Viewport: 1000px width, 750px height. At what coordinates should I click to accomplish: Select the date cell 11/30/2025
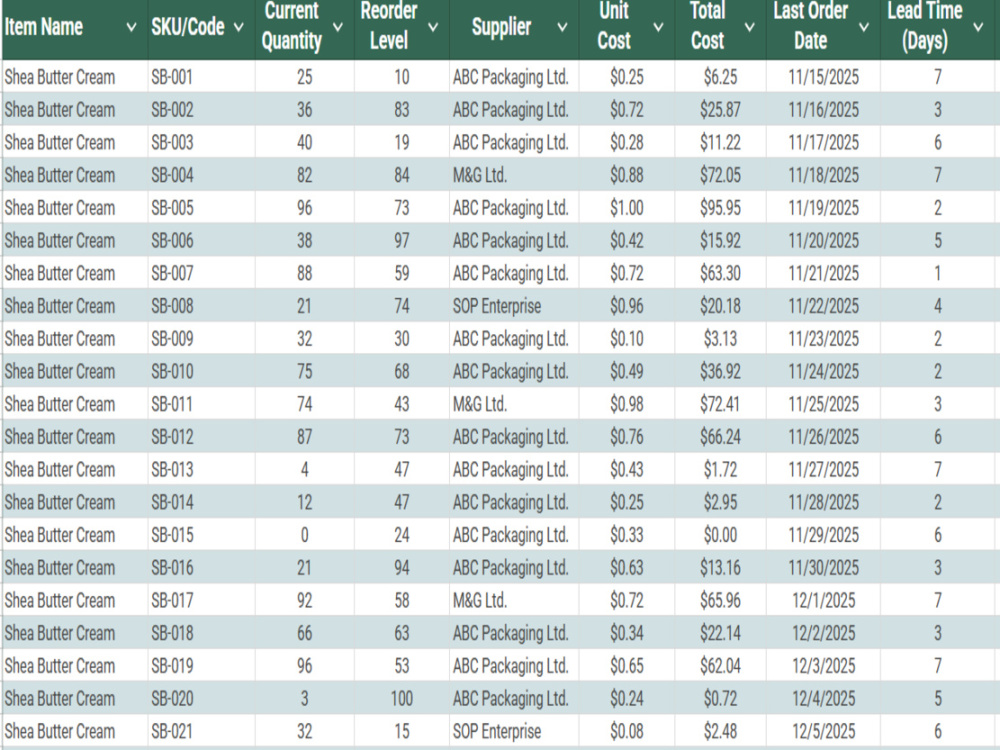coord(823,568)
